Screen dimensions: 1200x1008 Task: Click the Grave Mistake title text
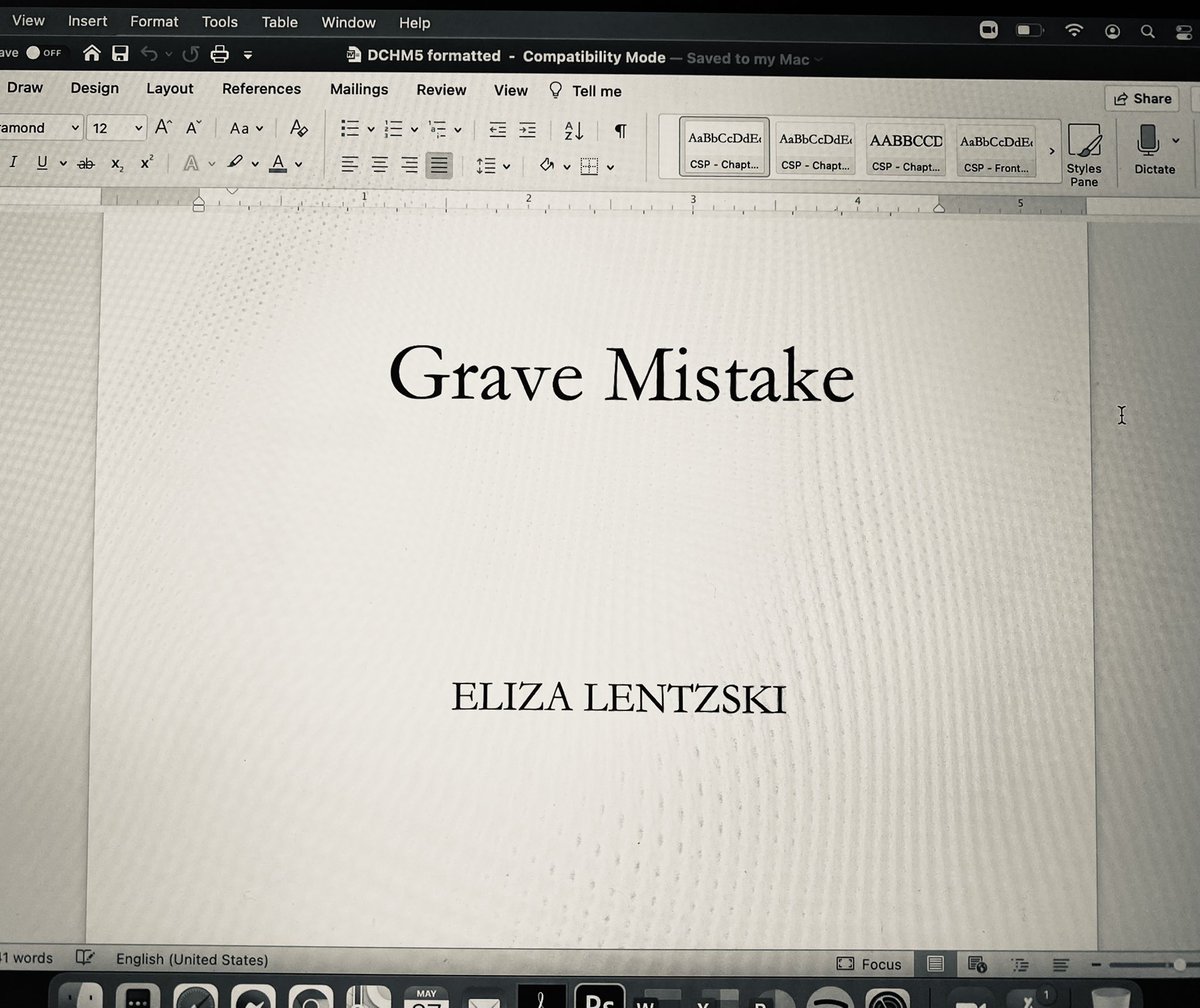[x=621, y=375]
